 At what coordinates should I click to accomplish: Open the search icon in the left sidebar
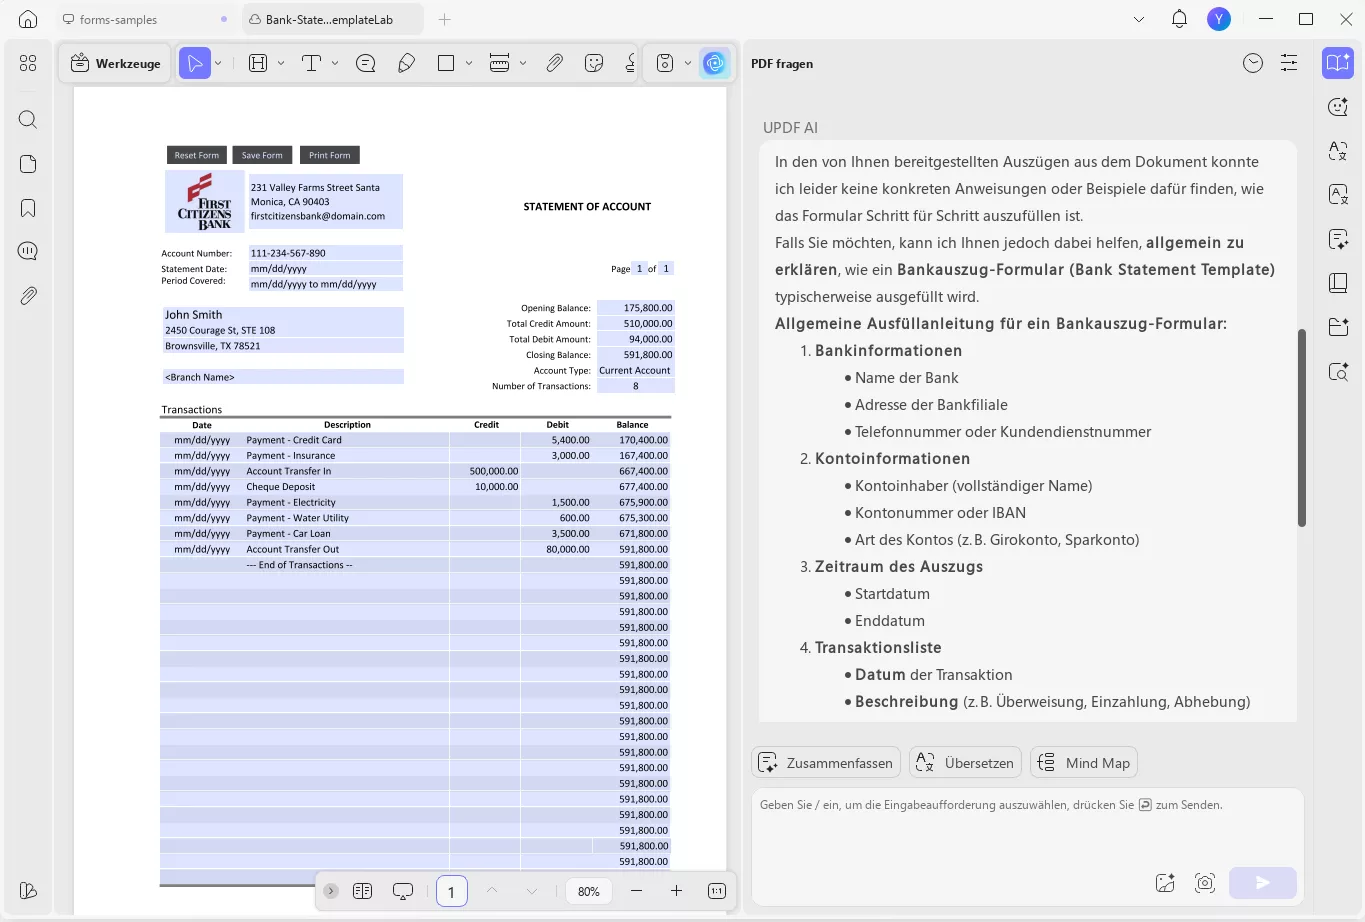[x=28, y=120]
